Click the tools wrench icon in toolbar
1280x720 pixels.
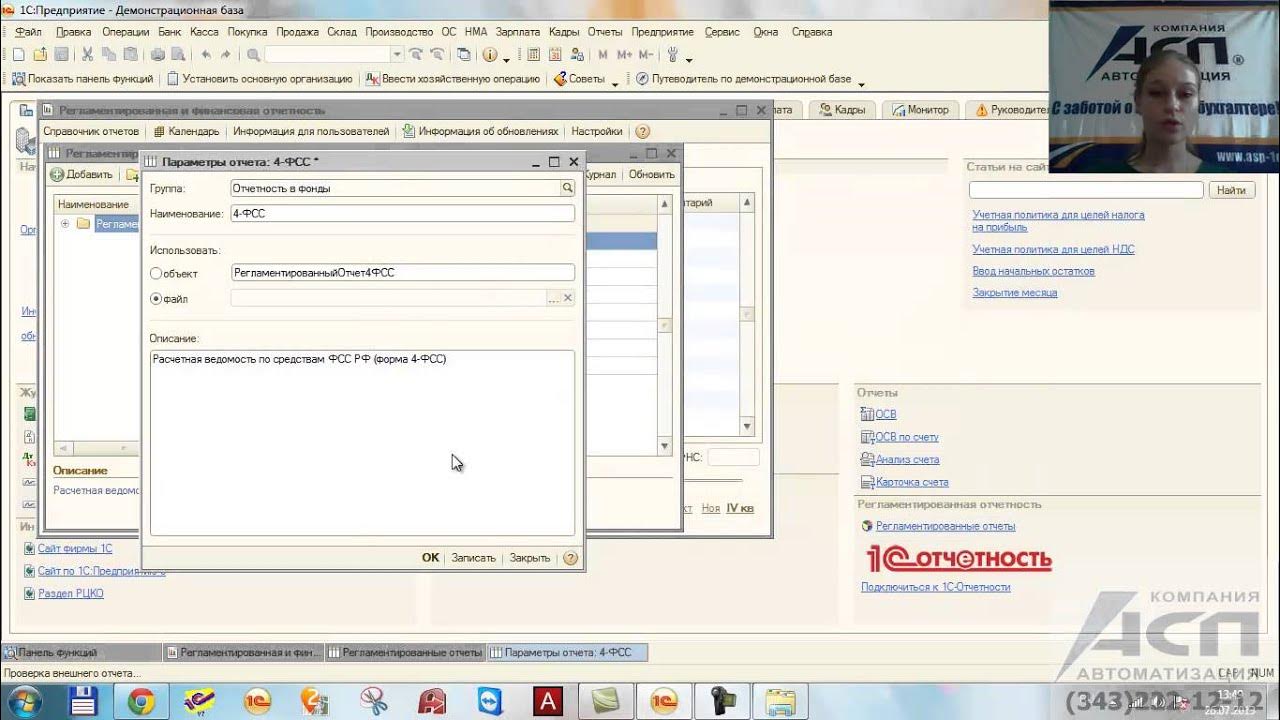click(x=673, y=54)
